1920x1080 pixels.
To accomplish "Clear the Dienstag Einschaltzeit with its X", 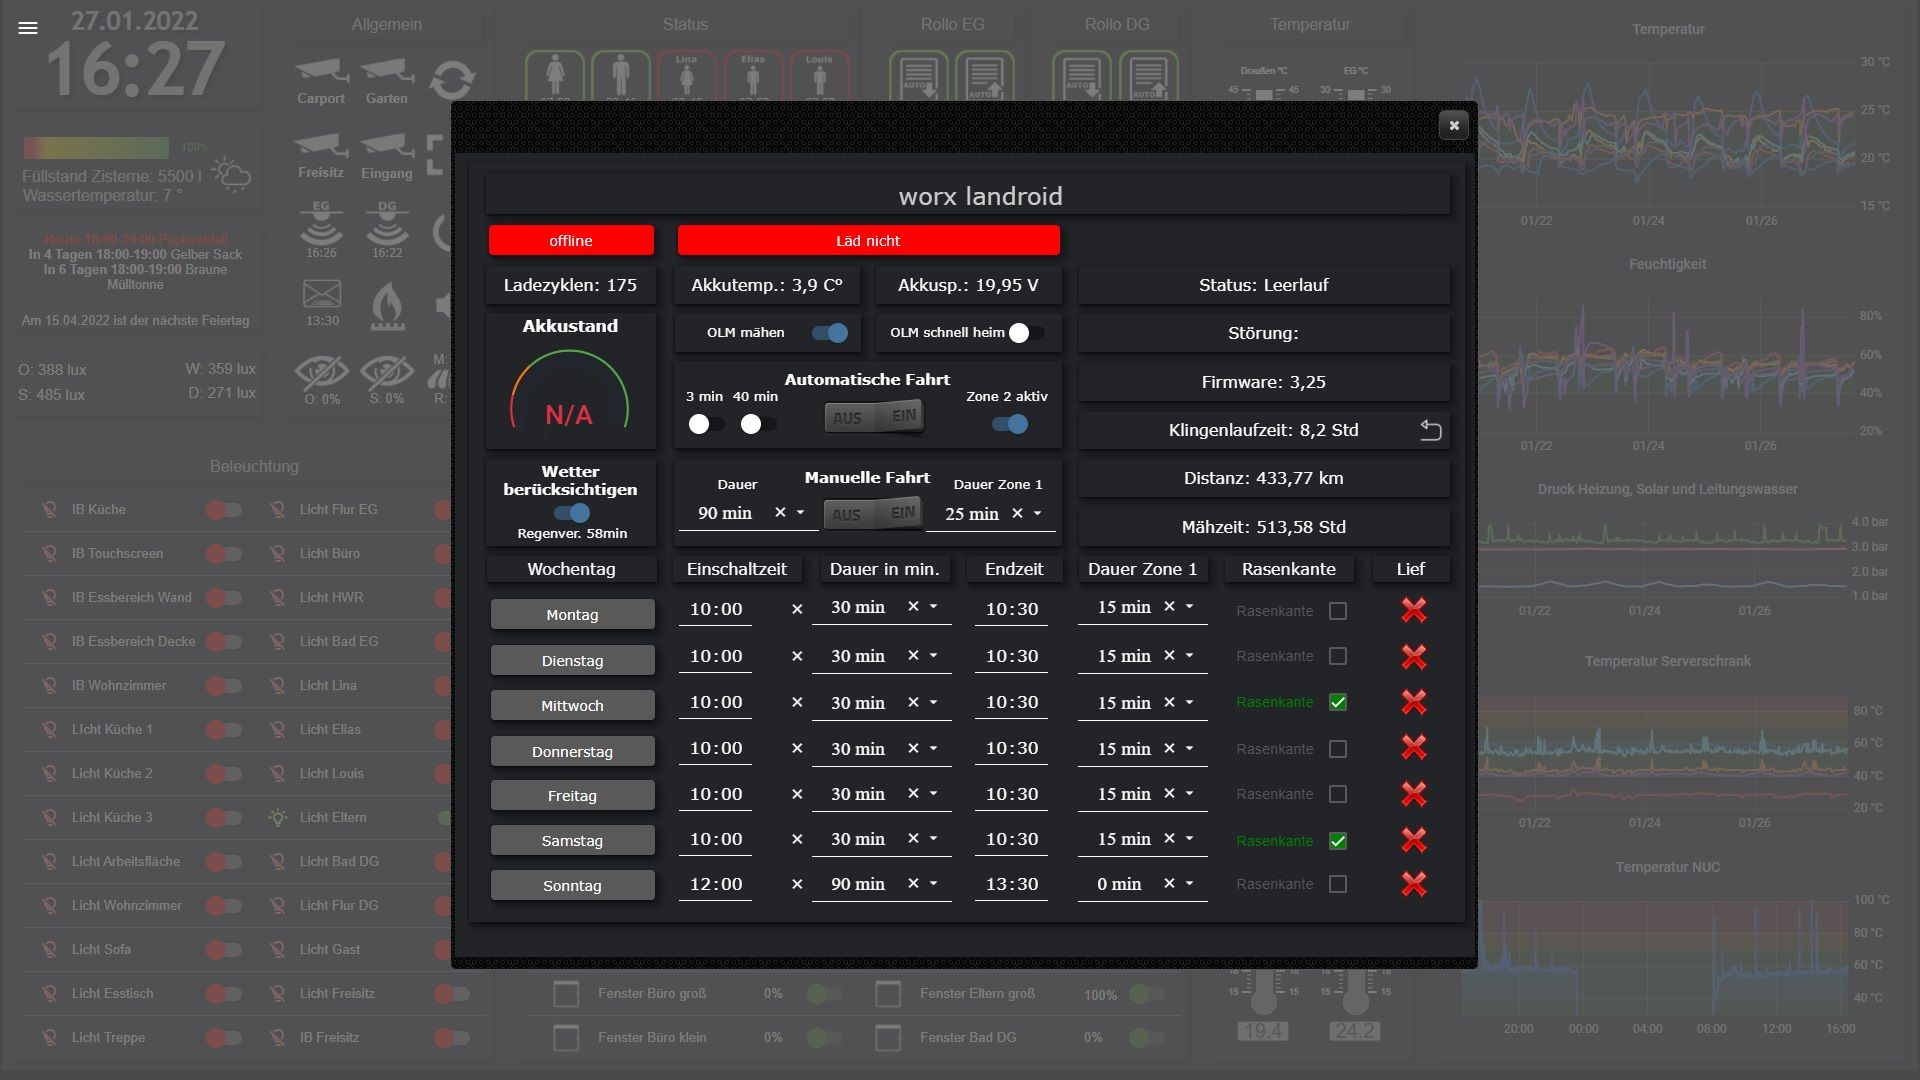I will pyautogui.click(x=797, y=656).
